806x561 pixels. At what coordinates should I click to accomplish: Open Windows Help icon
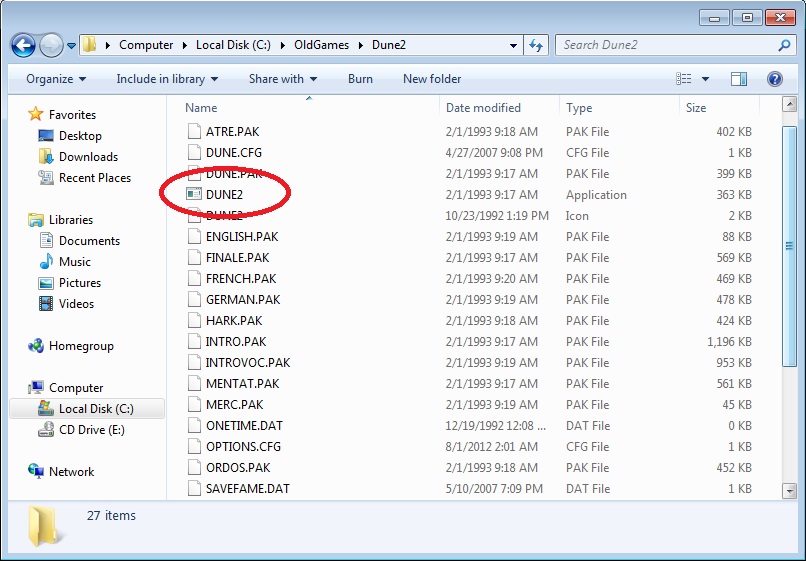[775, 79]
